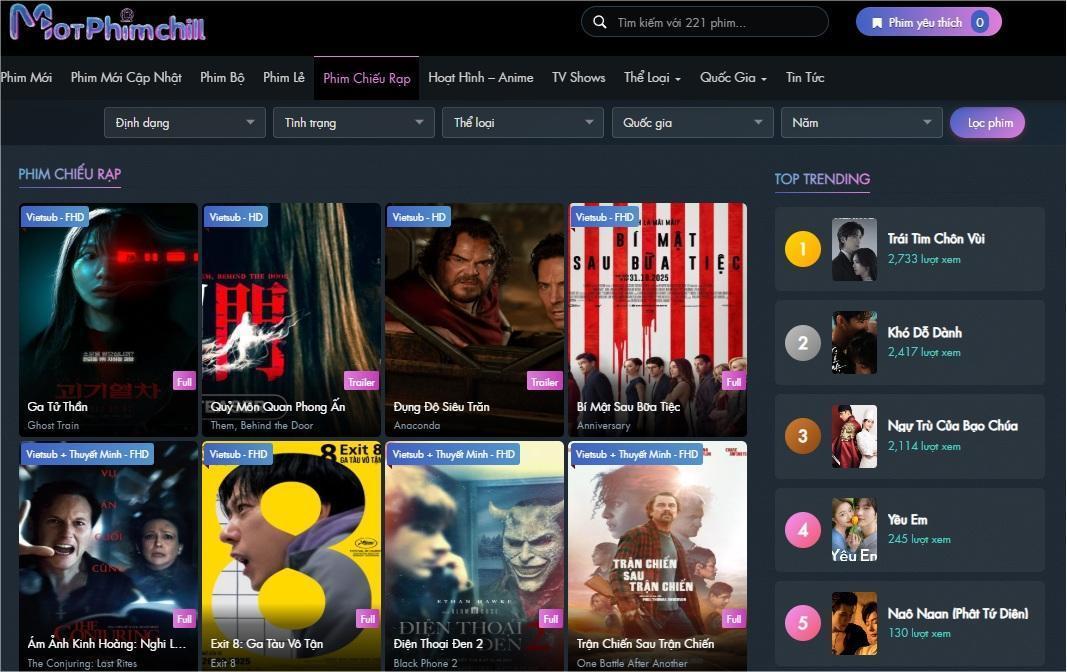
Task: Click the number 3 trending rank badge
Action: tap(802, 436)
